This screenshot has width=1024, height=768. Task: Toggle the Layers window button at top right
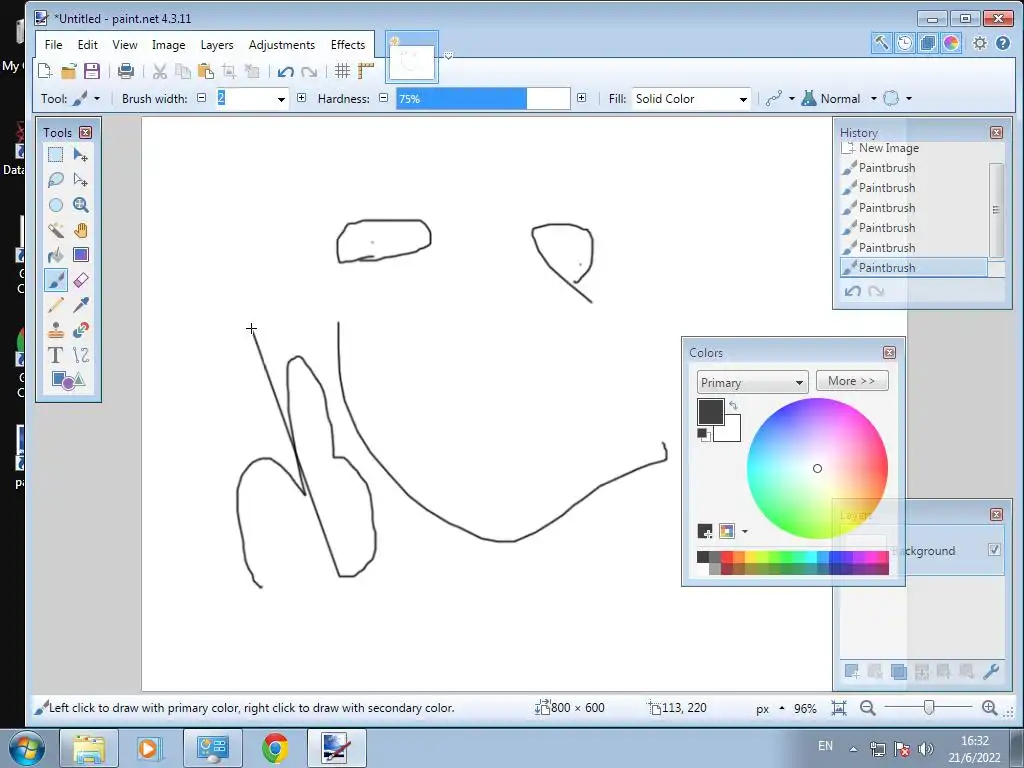click(x=927, y=43)
